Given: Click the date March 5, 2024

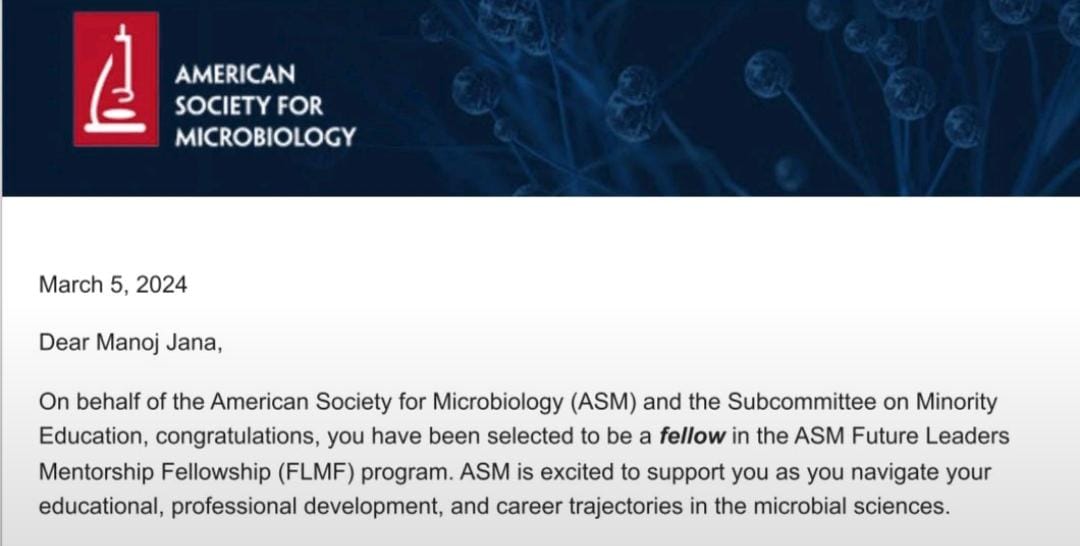Looking at the screenshot, I should [112, 285].
